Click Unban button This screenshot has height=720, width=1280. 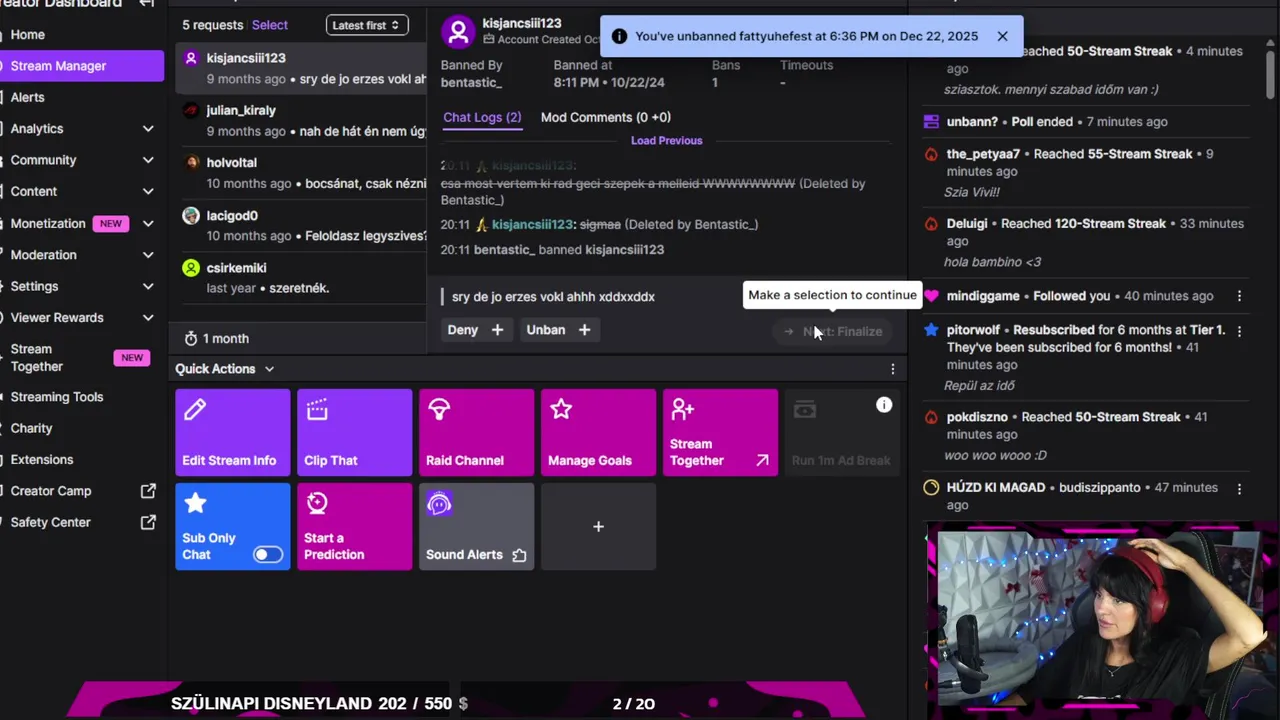pyautogui.click(x=558, y=330)
